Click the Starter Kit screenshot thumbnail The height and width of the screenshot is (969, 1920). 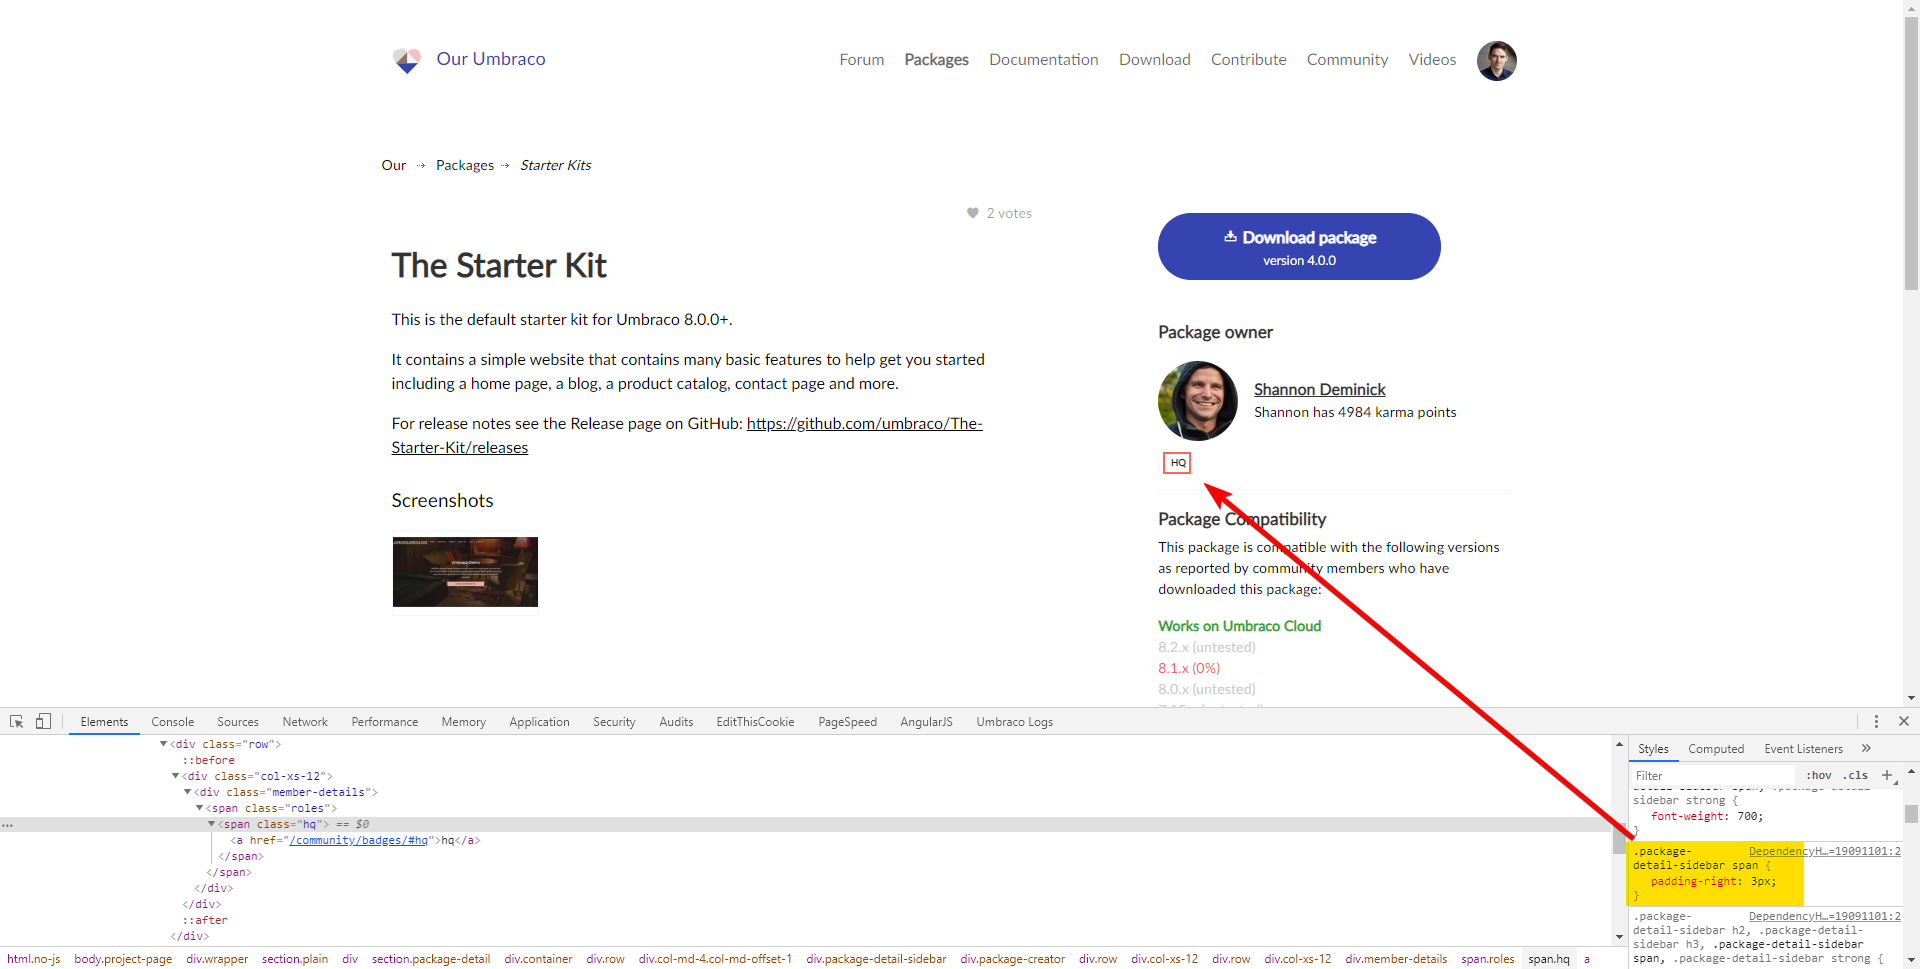pos(464,571)
